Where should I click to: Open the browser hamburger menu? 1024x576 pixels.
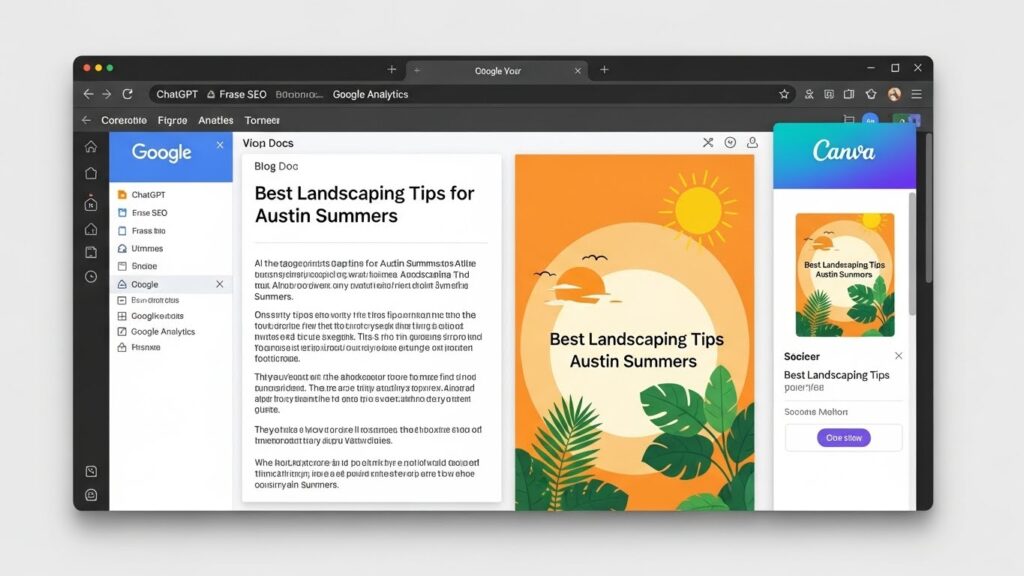coord(916,94)
